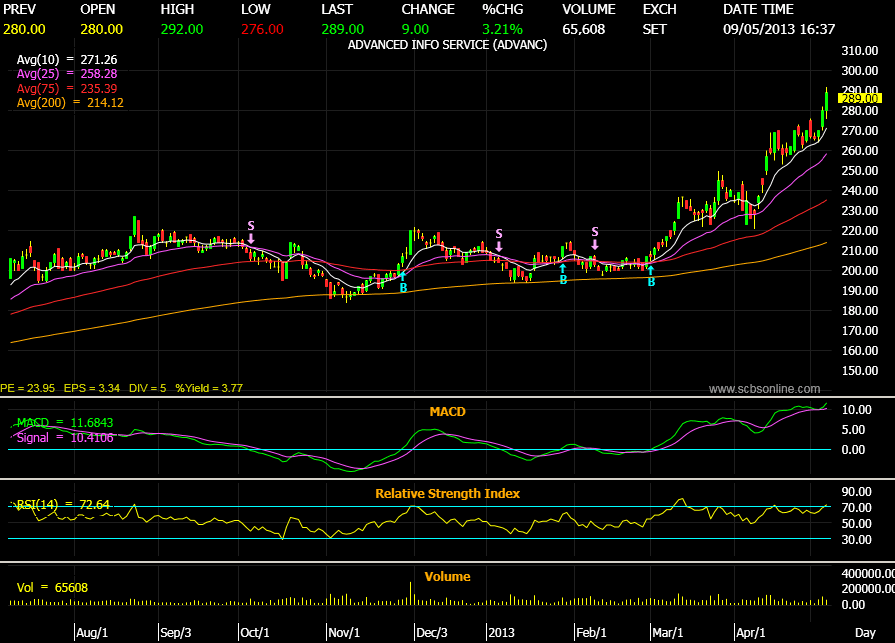Click the Relative Strength Index panel title
Image resolution: width=895 pixels, height=643 pixels.
pyautogui.click(x=448, y=494)
